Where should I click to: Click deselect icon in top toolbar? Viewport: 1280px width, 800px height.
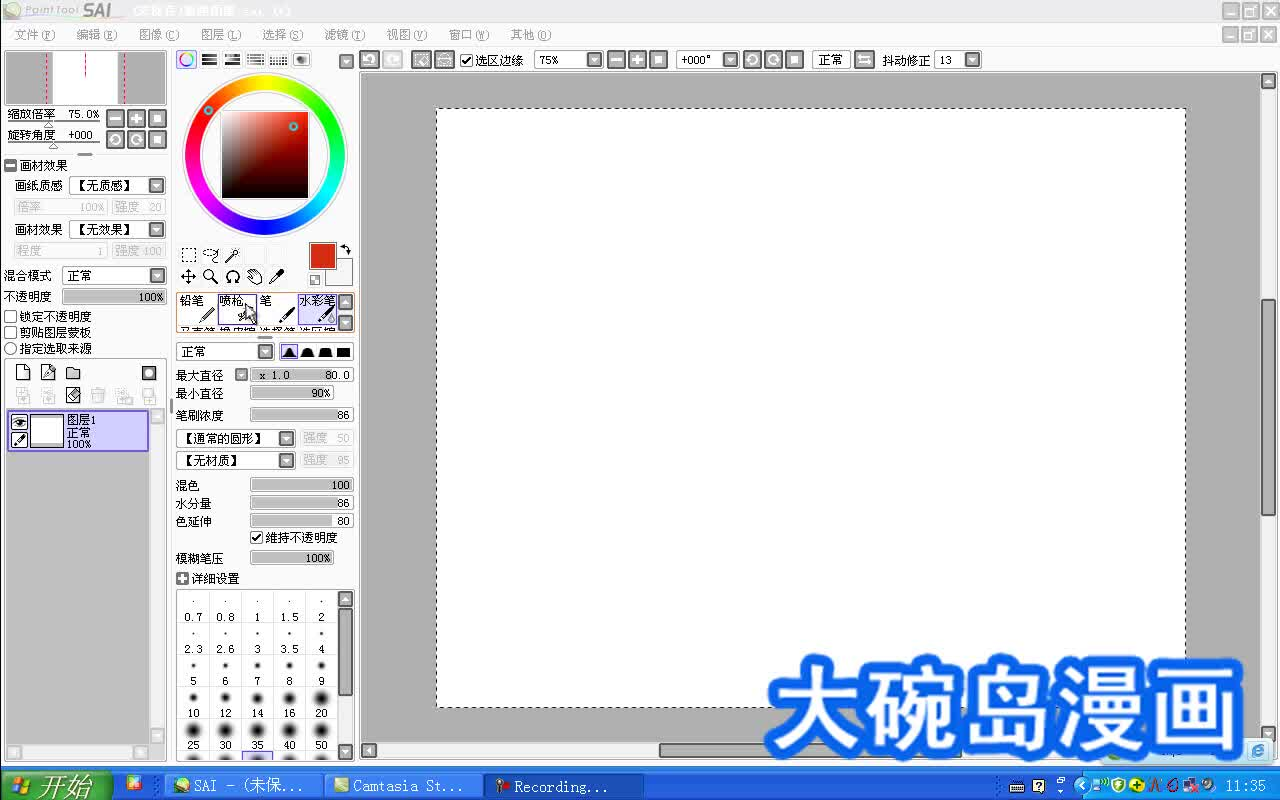click(x=421, y=60)
